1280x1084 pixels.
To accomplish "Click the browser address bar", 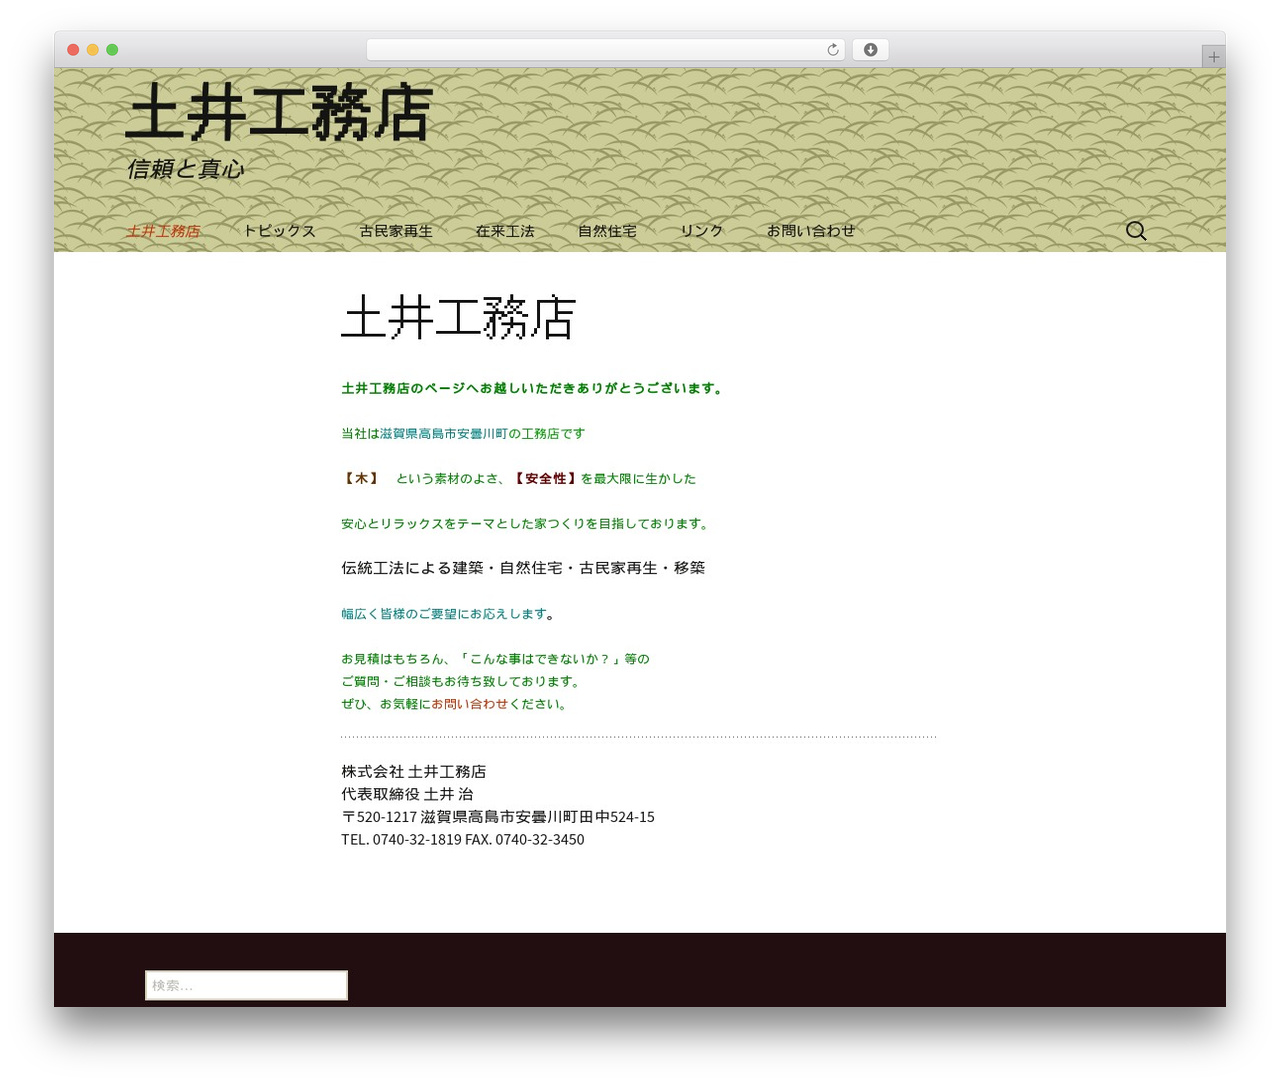I will 605,50.
